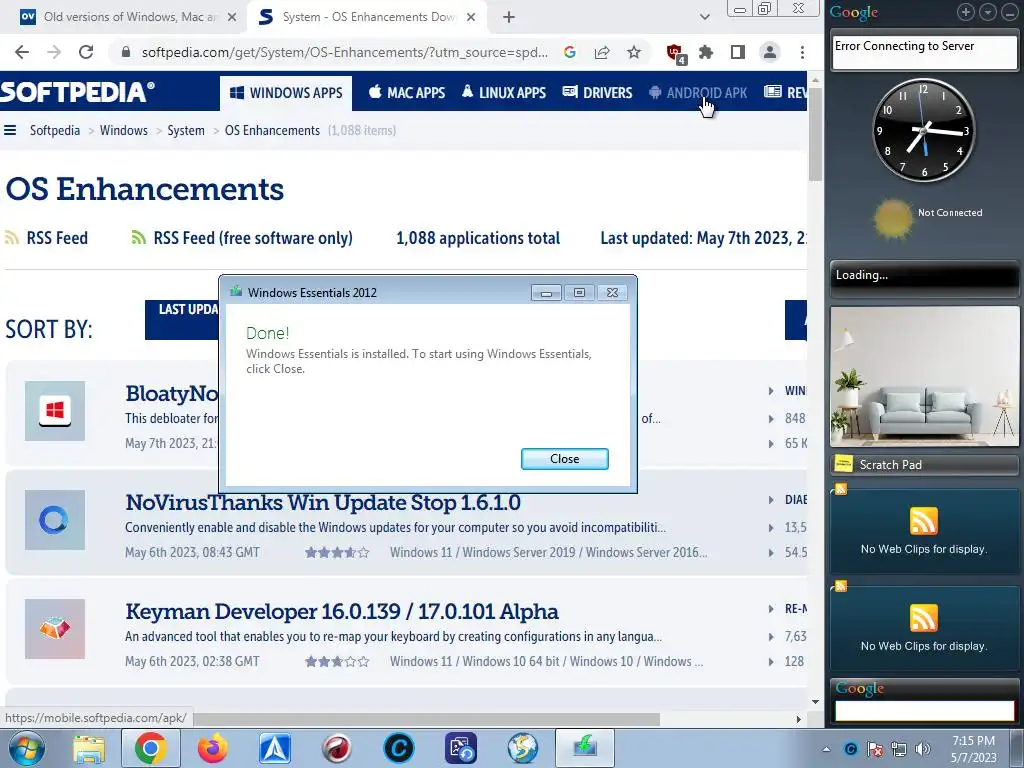This screenshot has height=768, width=1024.
Task: Go back with the browser back arrow
Action: [x=22, y=52]
